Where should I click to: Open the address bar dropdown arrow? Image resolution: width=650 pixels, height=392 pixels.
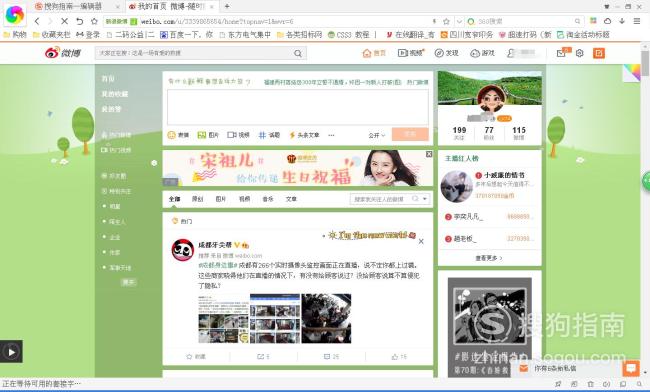tap(459, 21)
